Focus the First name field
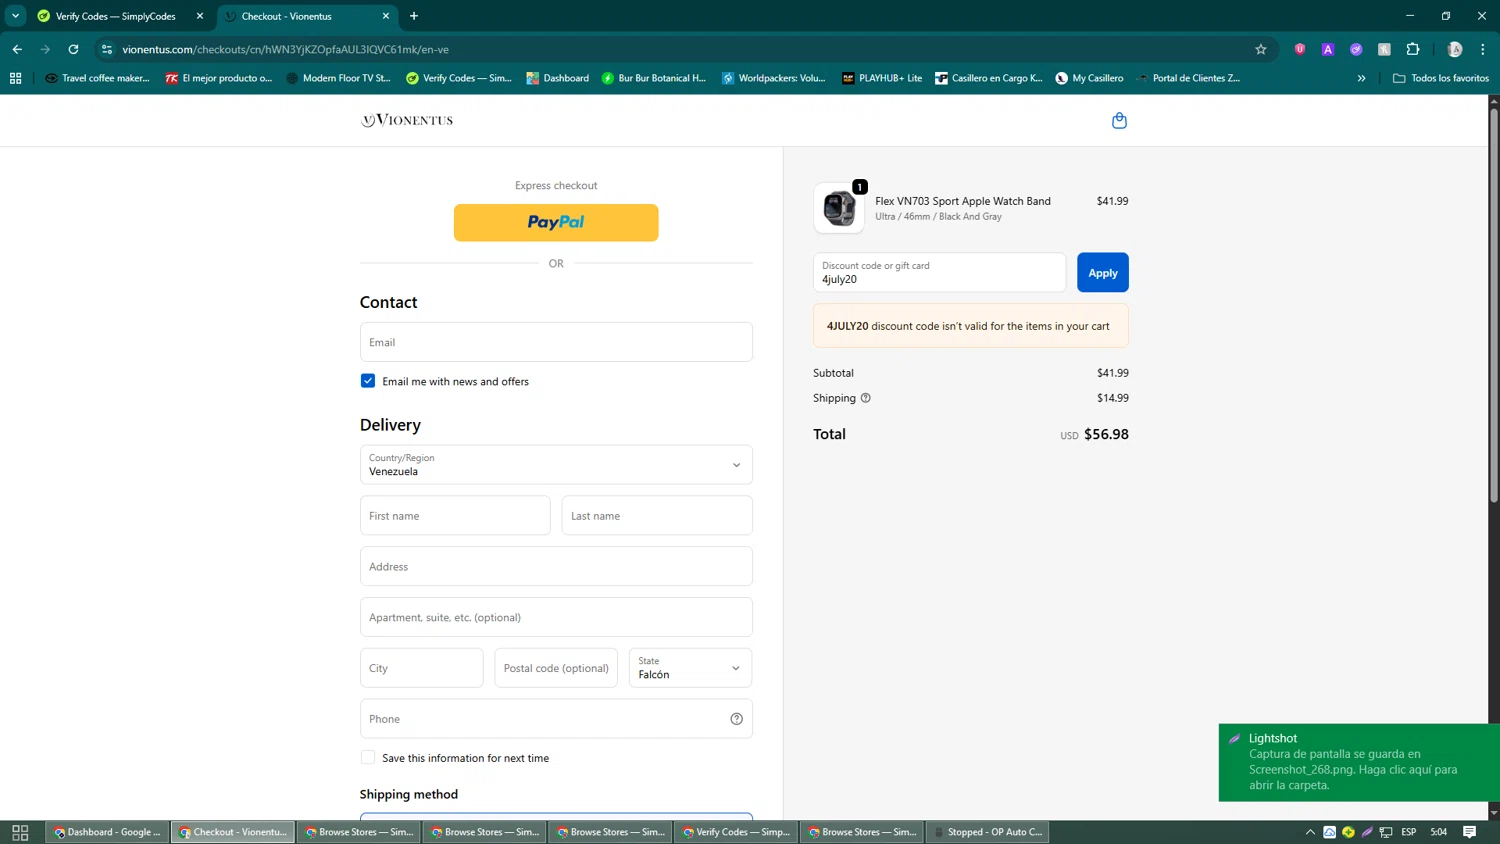This screenshot has height=844, width=1500. 455,516
